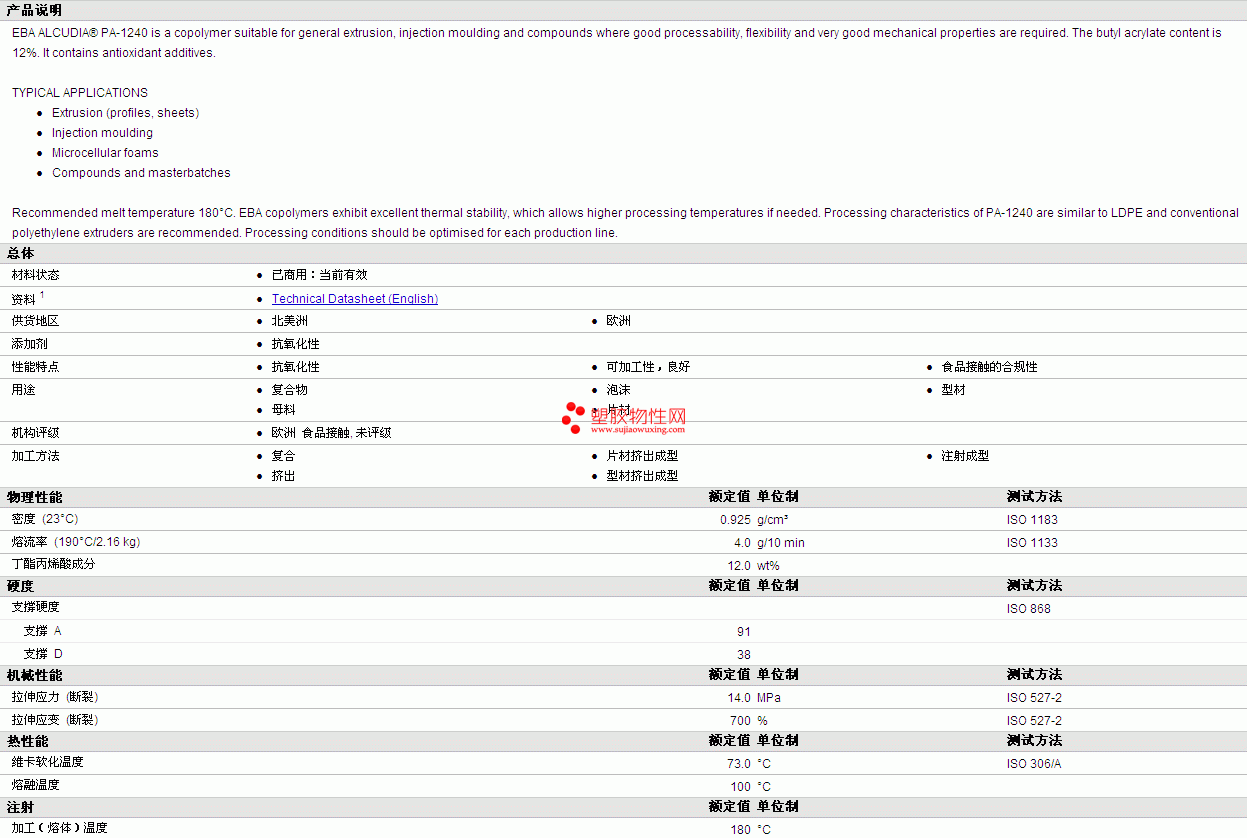Select 型材 under 用途
1247x838 pixels.
pyautogui.click(x=953, y=390)
